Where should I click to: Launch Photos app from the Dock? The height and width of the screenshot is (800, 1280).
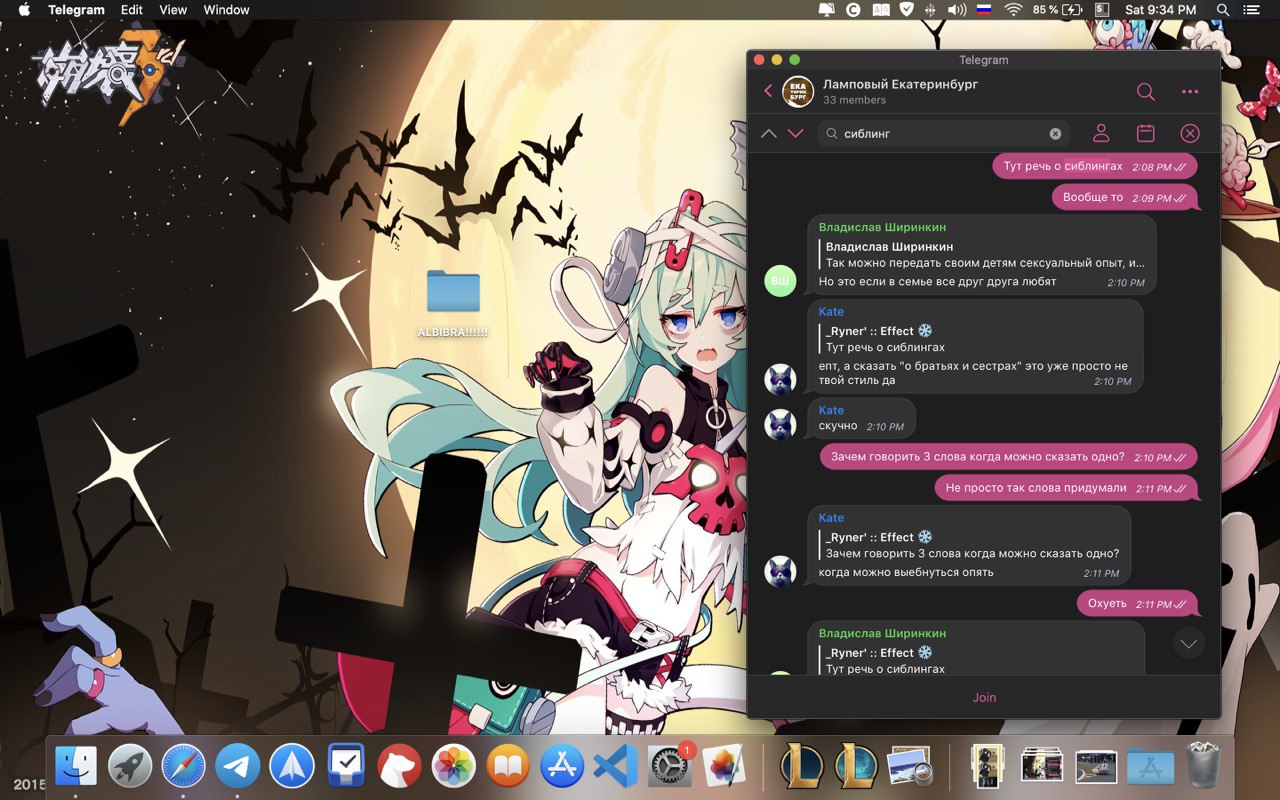[x=454, y=767]
